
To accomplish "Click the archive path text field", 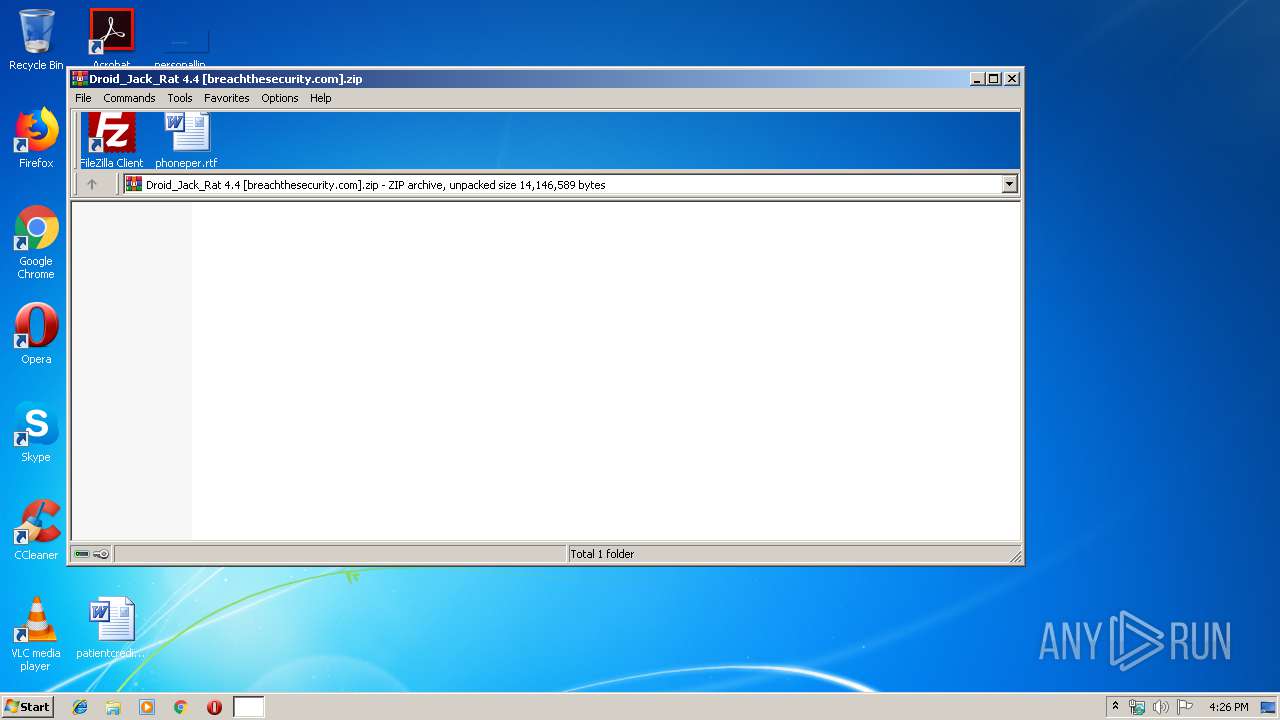I will (569, 184).
